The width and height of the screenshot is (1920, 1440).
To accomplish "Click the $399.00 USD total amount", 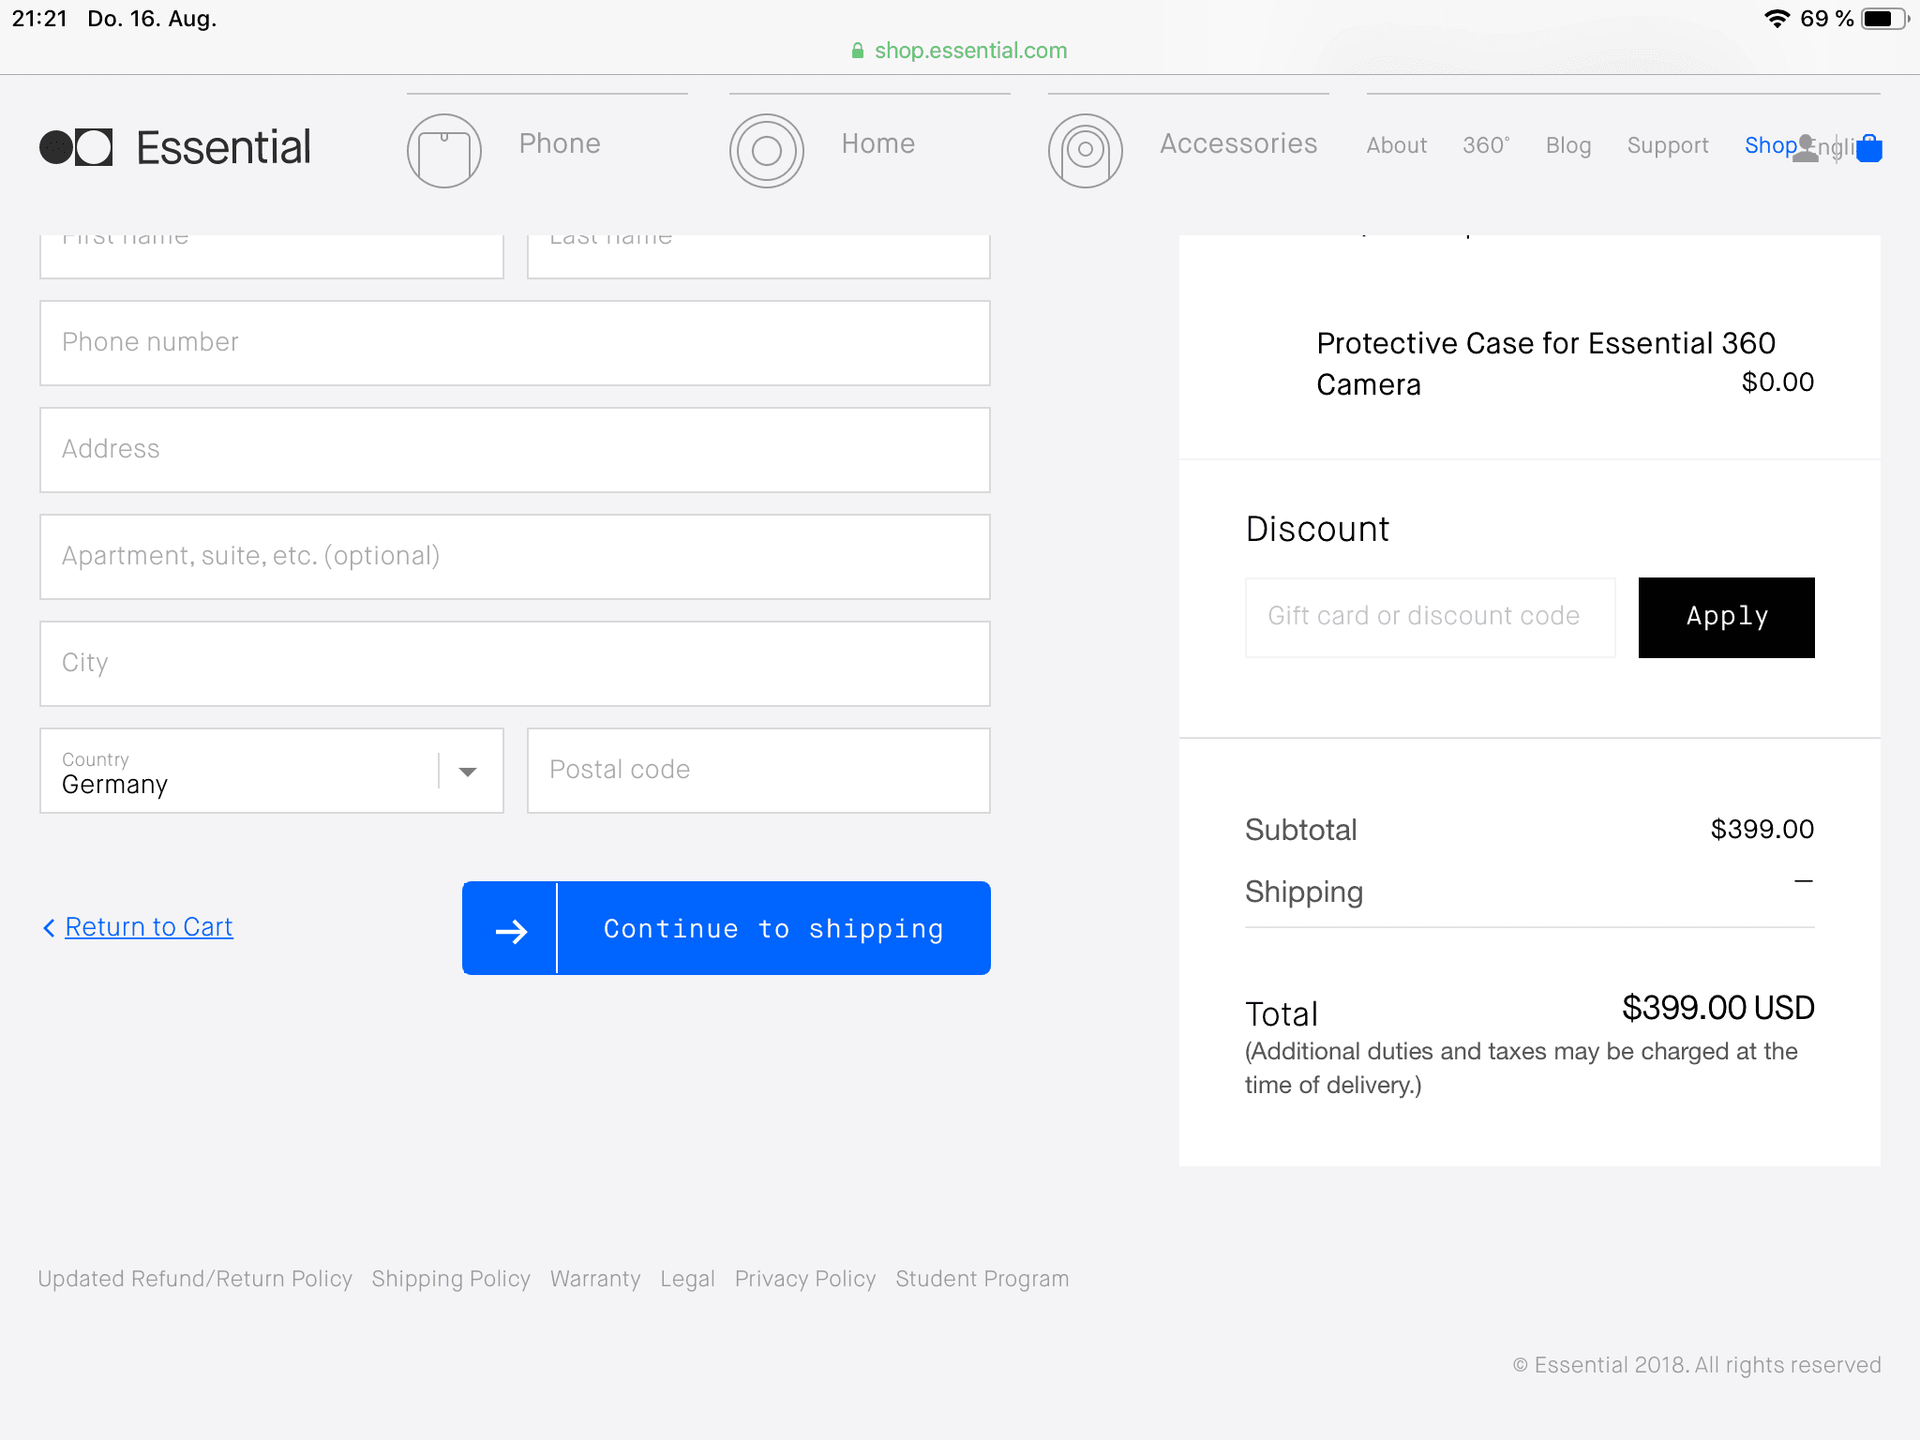I will pos(1717,1008).
